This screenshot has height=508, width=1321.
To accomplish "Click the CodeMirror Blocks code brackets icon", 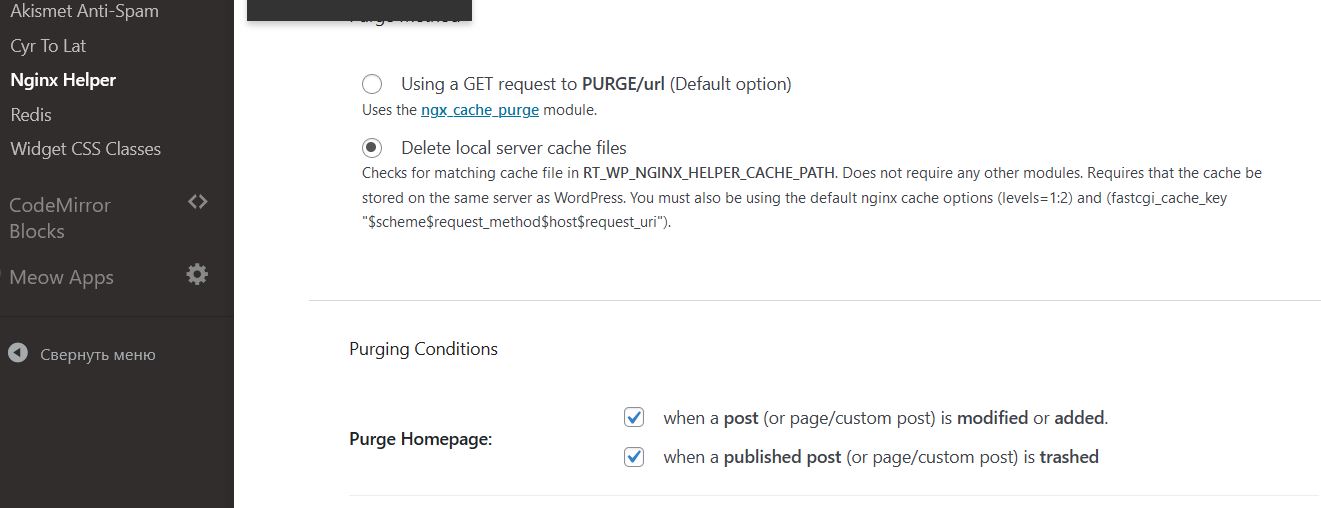I will coord(198,202).
